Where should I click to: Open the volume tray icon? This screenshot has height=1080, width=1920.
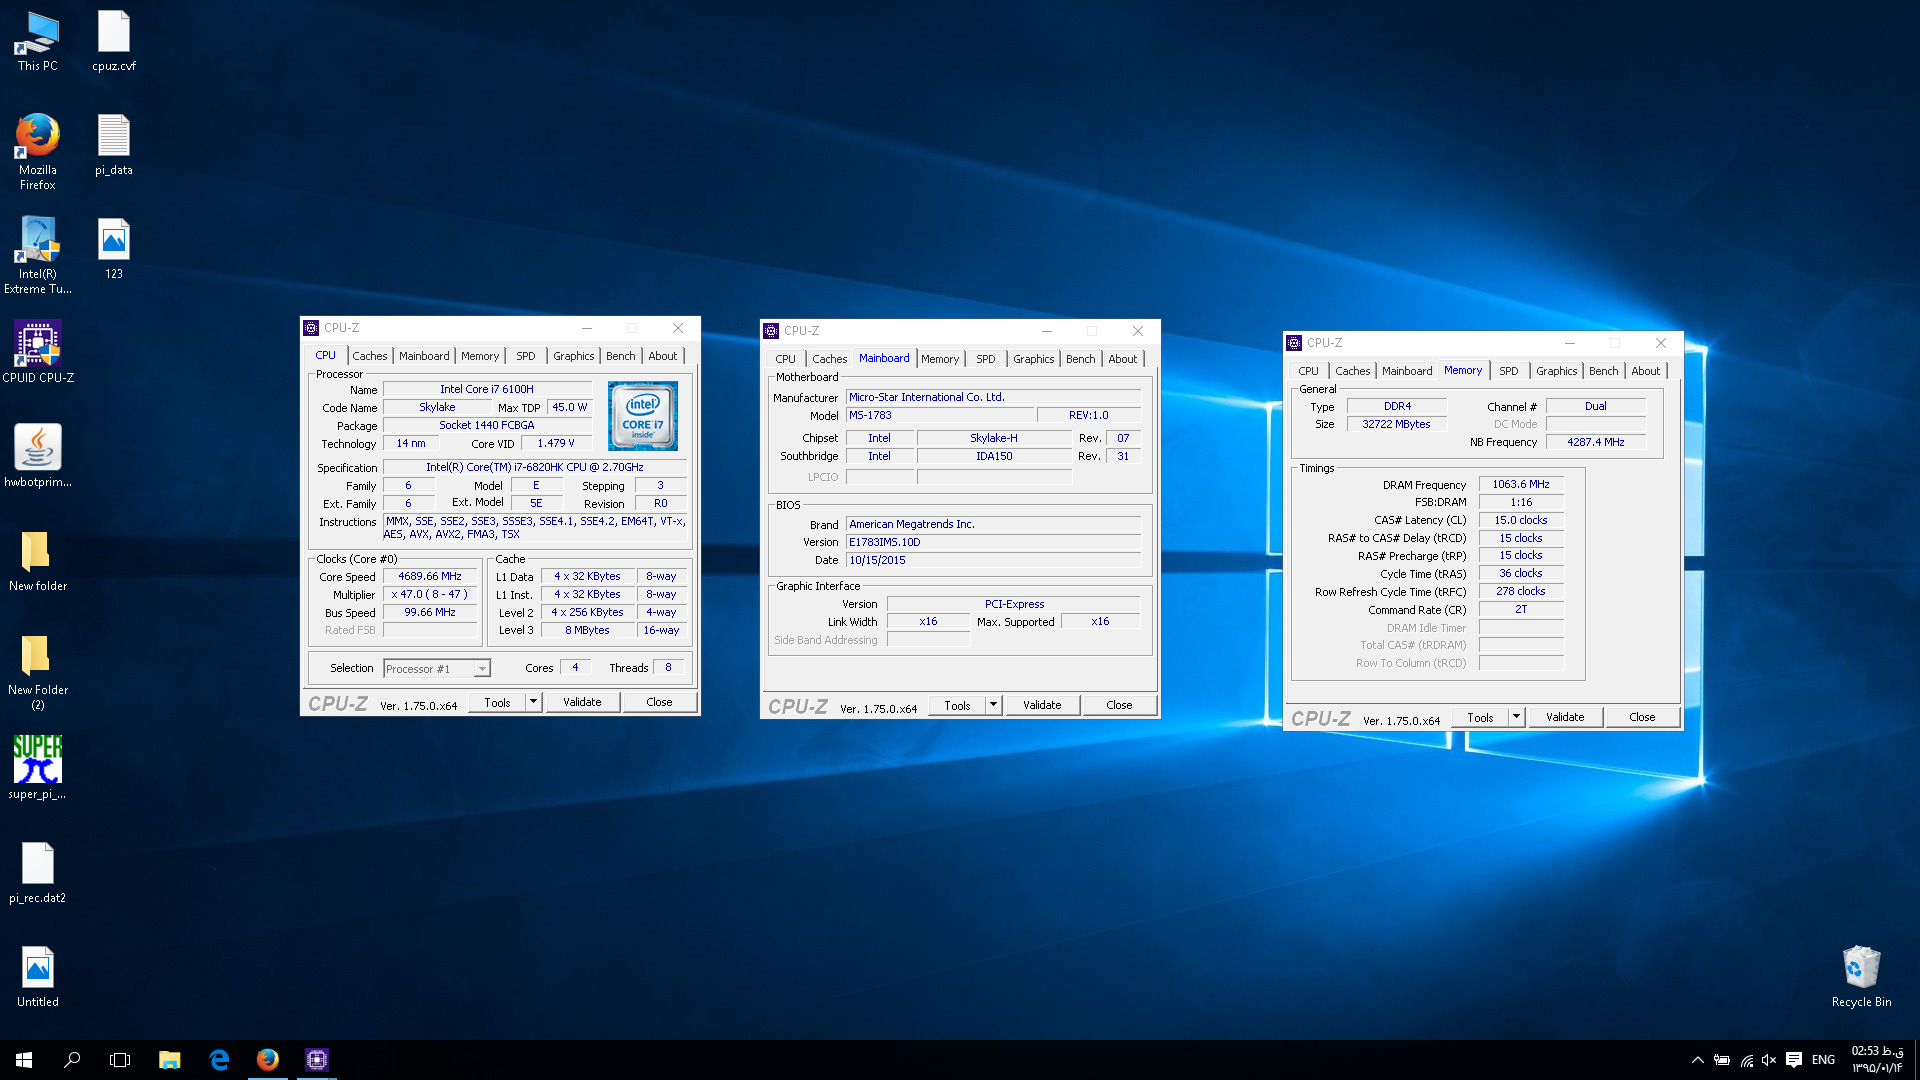[x=1769, y=1060]
